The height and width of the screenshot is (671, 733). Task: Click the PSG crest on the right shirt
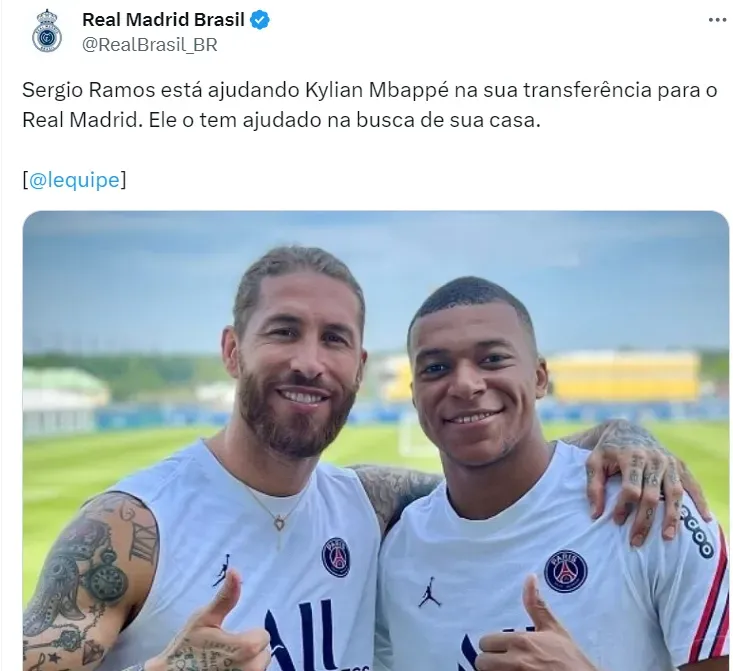coord(566,571)
